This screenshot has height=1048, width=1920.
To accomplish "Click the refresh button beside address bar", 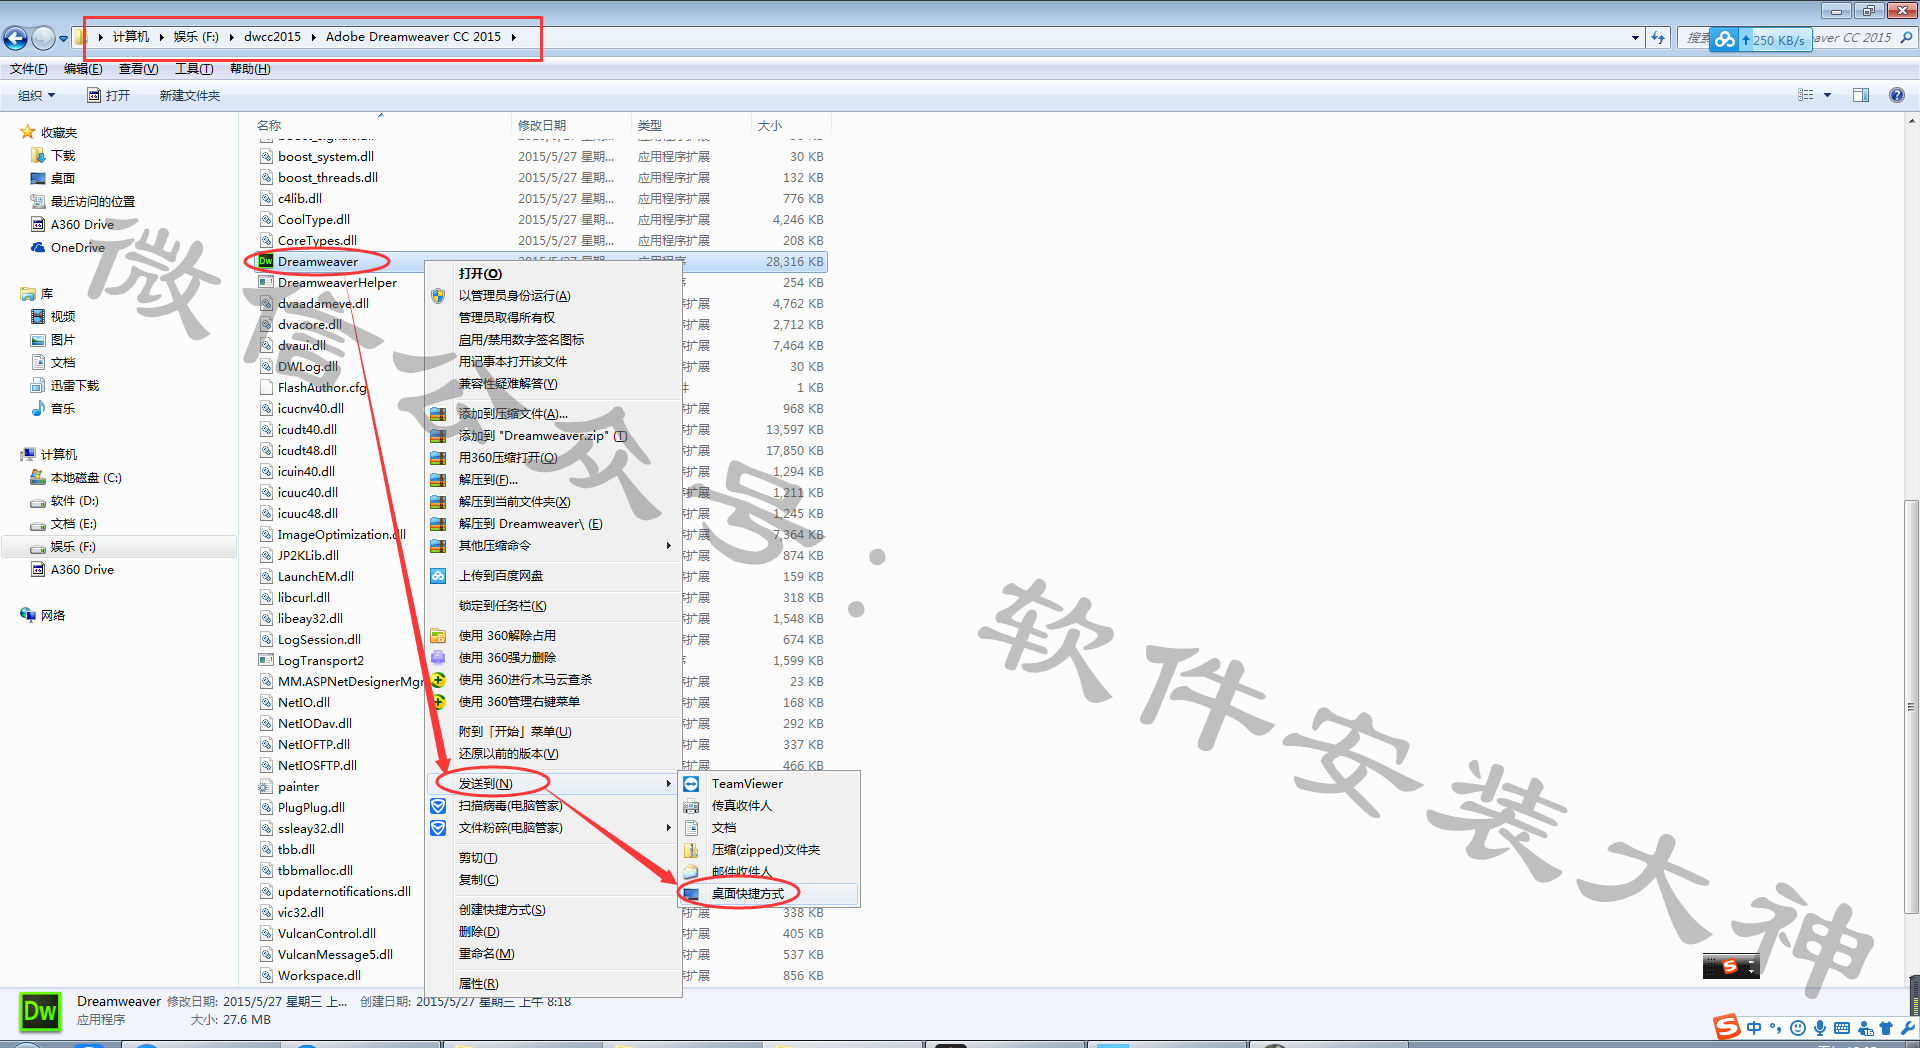I will (1658, 38).
